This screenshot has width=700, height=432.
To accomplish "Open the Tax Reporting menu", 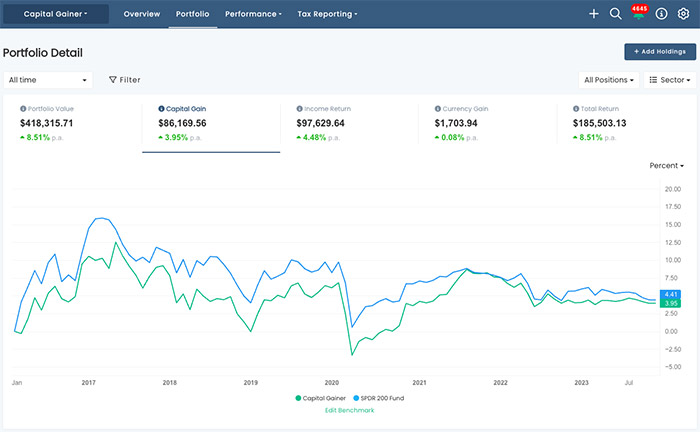I will [x=327, y=14].
